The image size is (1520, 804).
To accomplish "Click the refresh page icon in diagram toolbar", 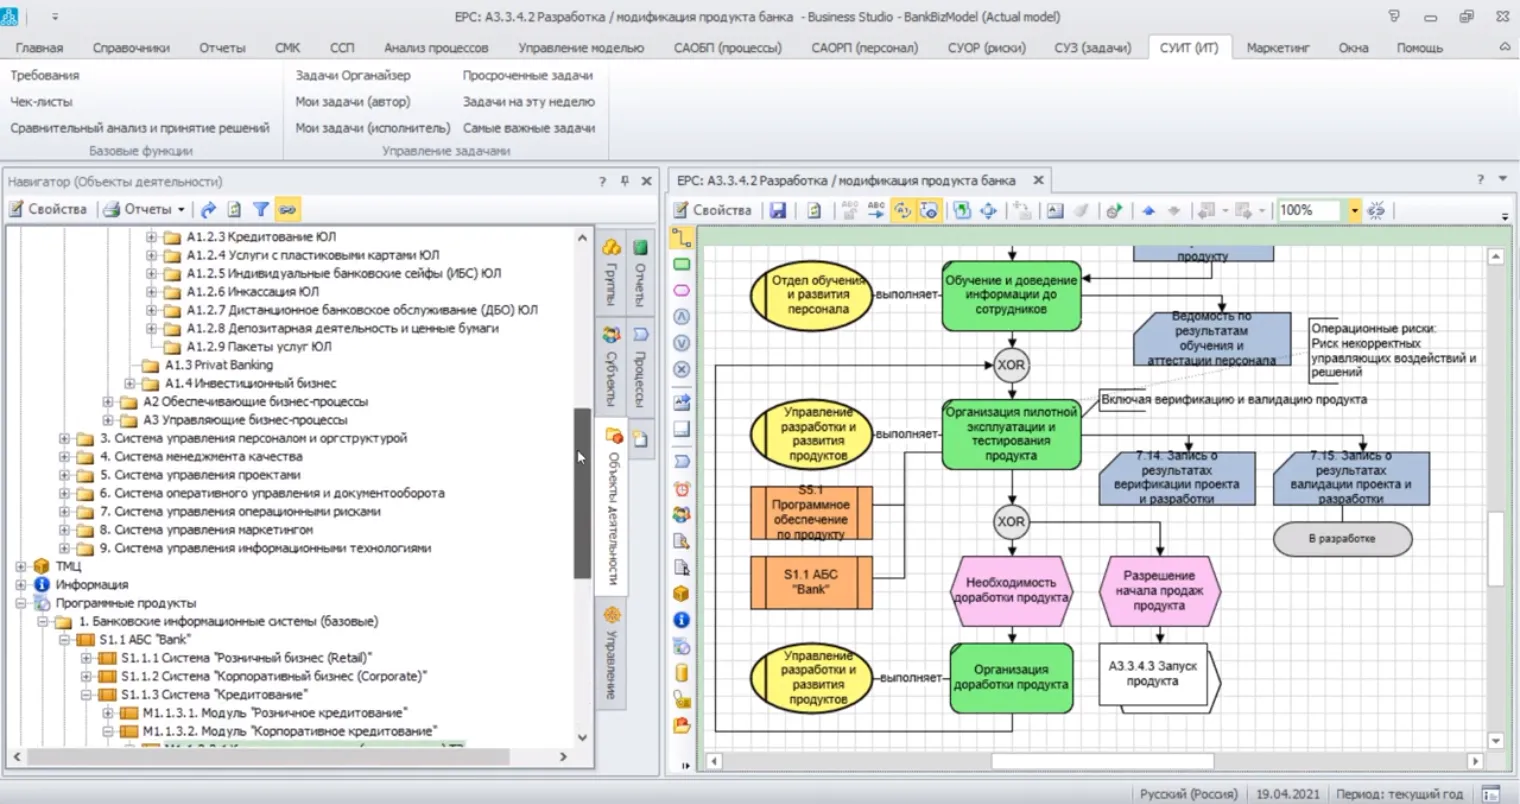I will [814, 210].
